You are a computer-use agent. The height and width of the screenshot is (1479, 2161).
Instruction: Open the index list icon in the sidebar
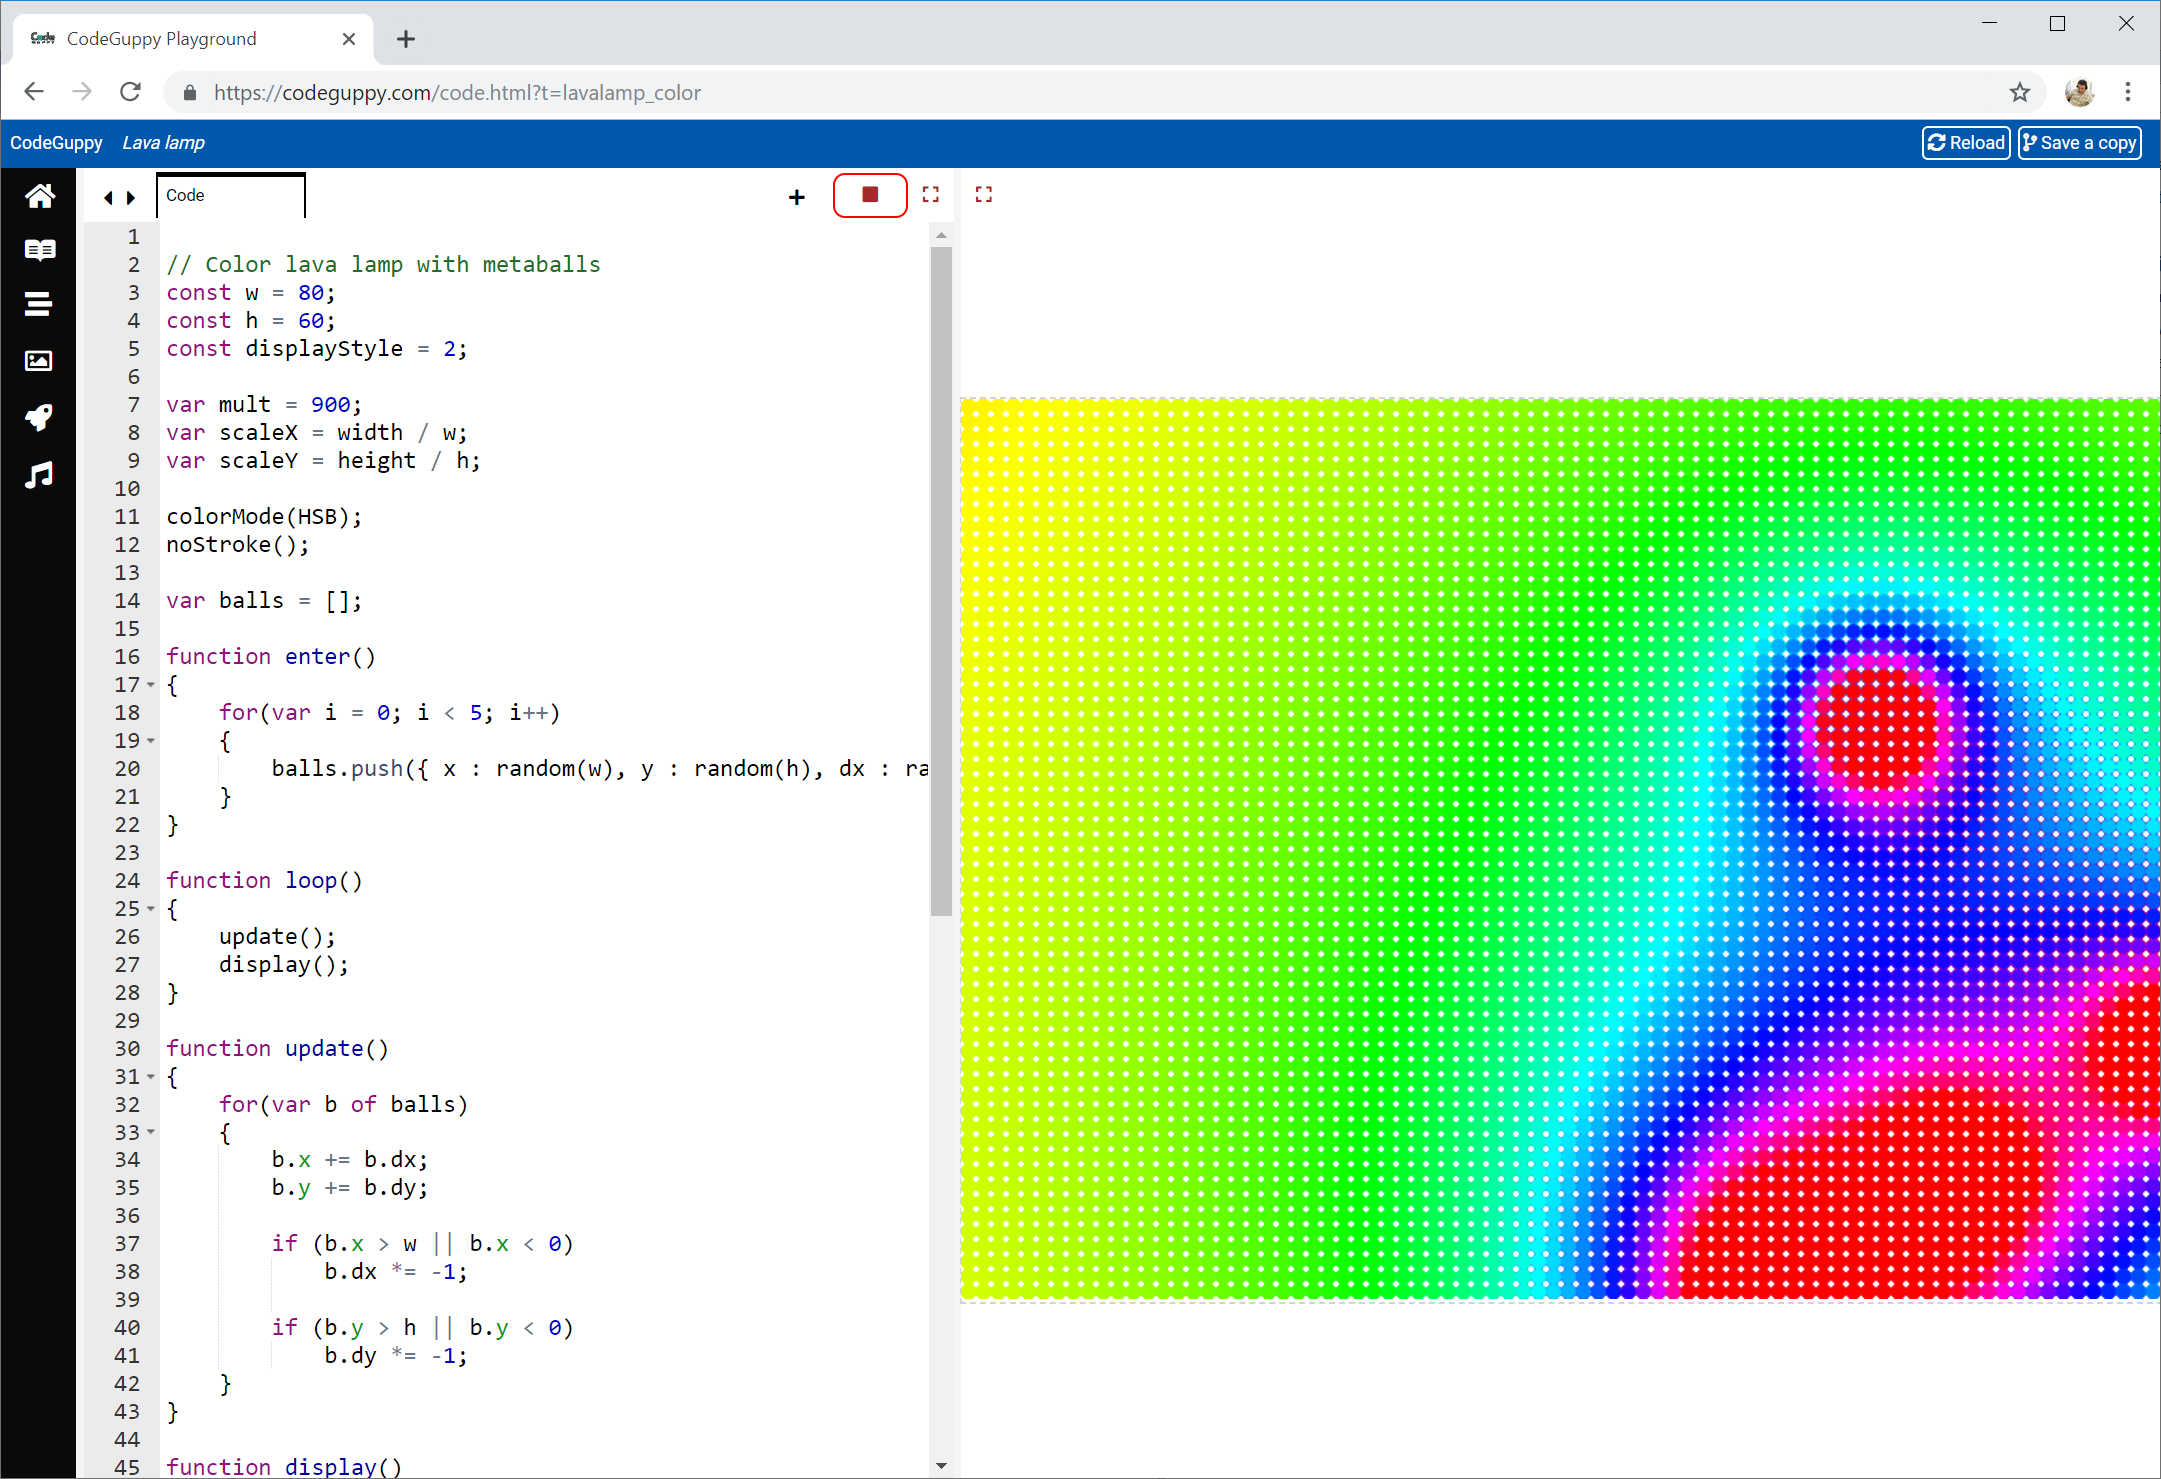tap(39, 304)
